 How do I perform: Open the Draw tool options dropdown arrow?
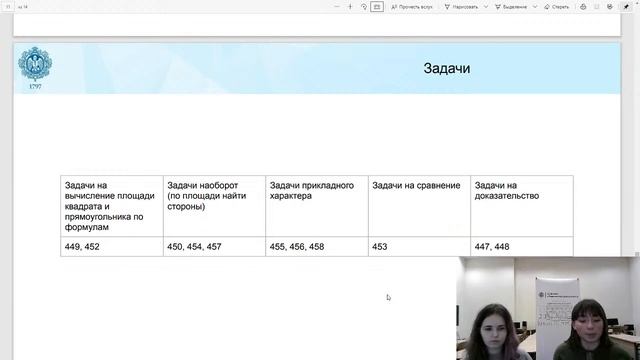(x=486, y=7)
